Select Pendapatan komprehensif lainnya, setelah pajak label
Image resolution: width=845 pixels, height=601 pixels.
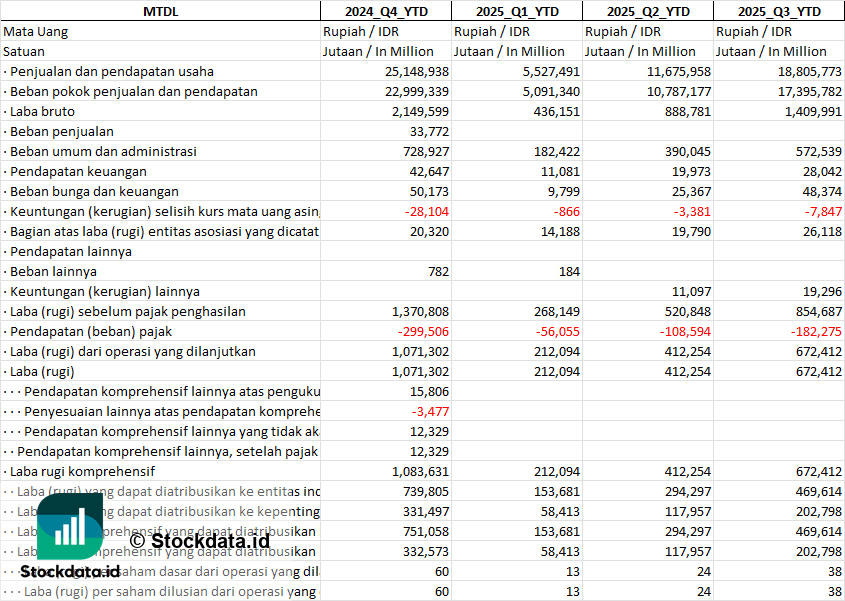161,451
